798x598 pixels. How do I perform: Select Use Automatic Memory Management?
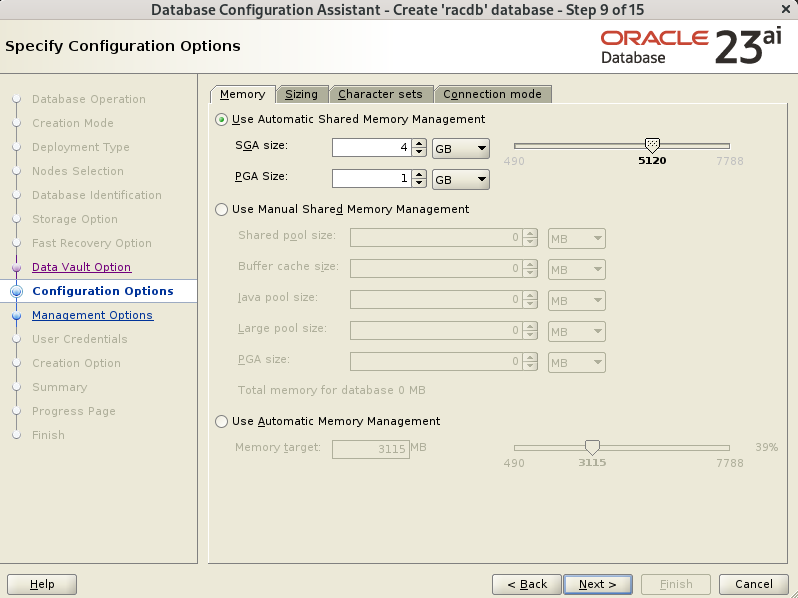click(221, 421)
